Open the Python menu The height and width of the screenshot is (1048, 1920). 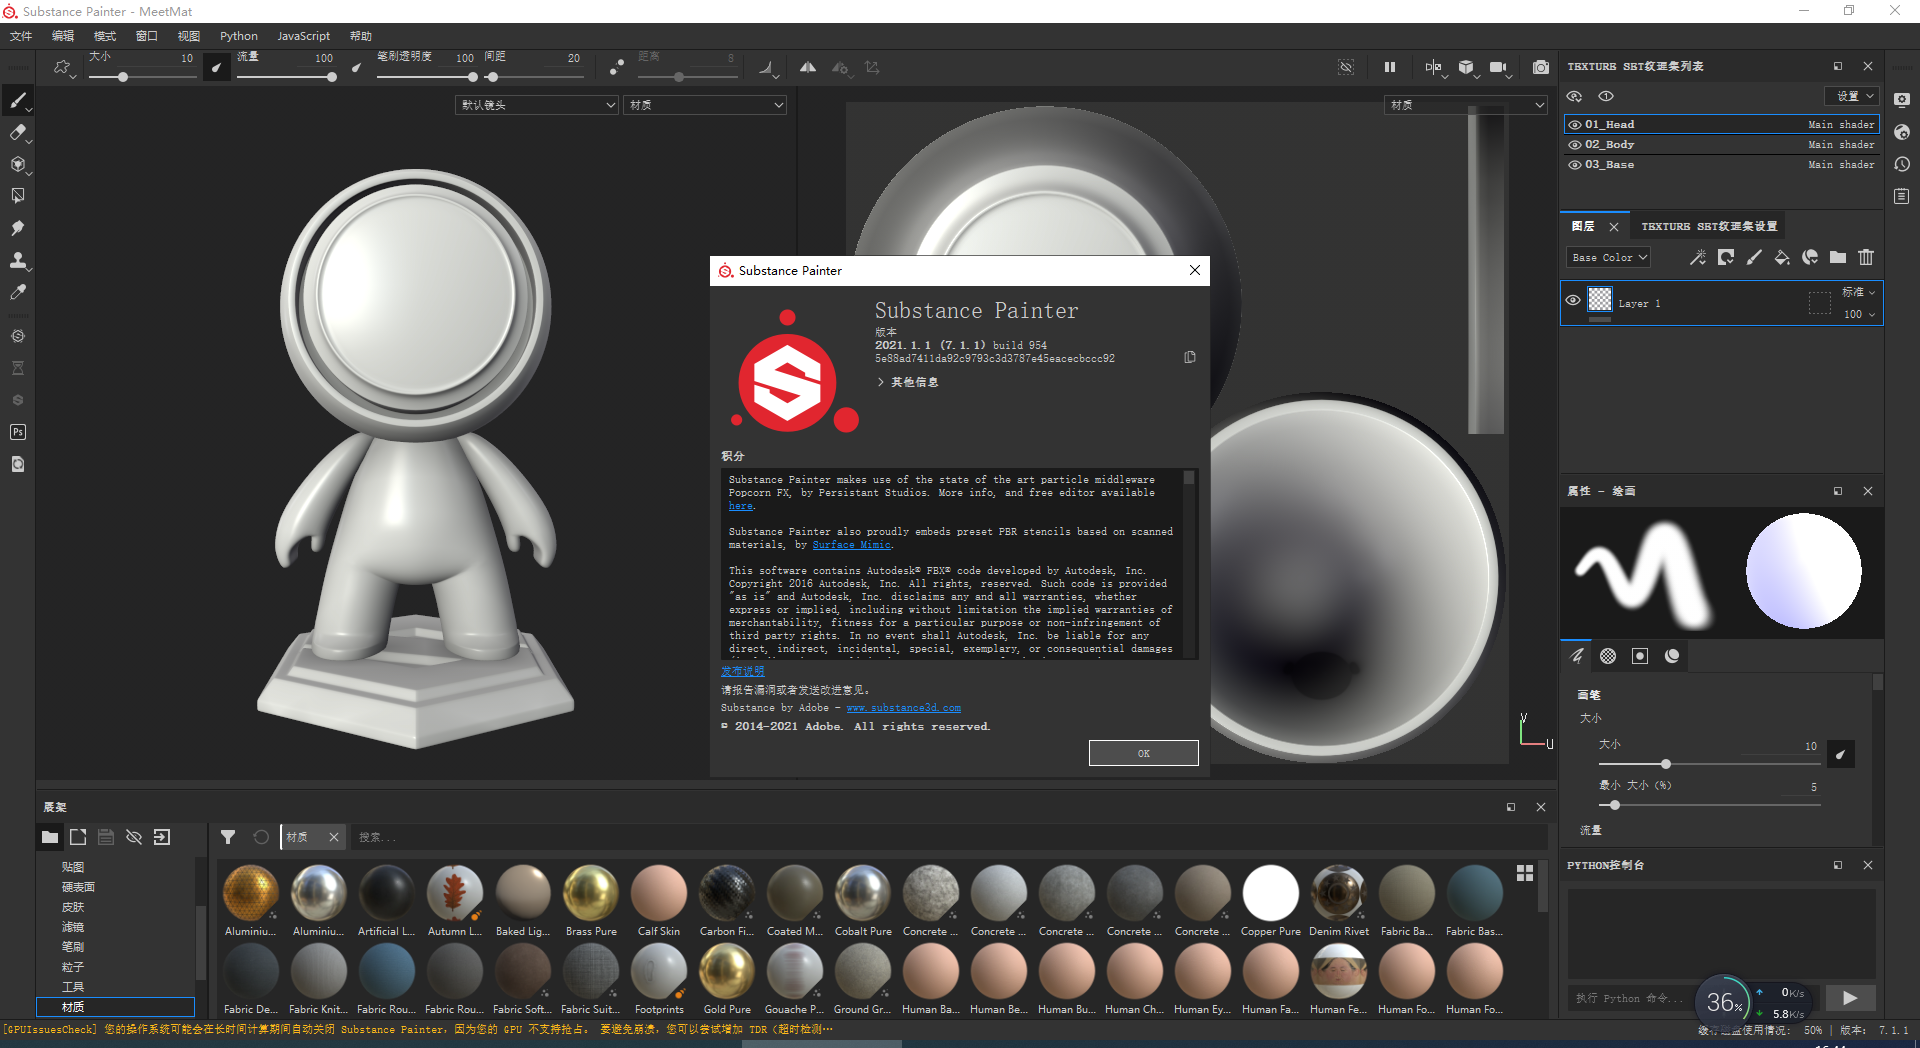239,36
